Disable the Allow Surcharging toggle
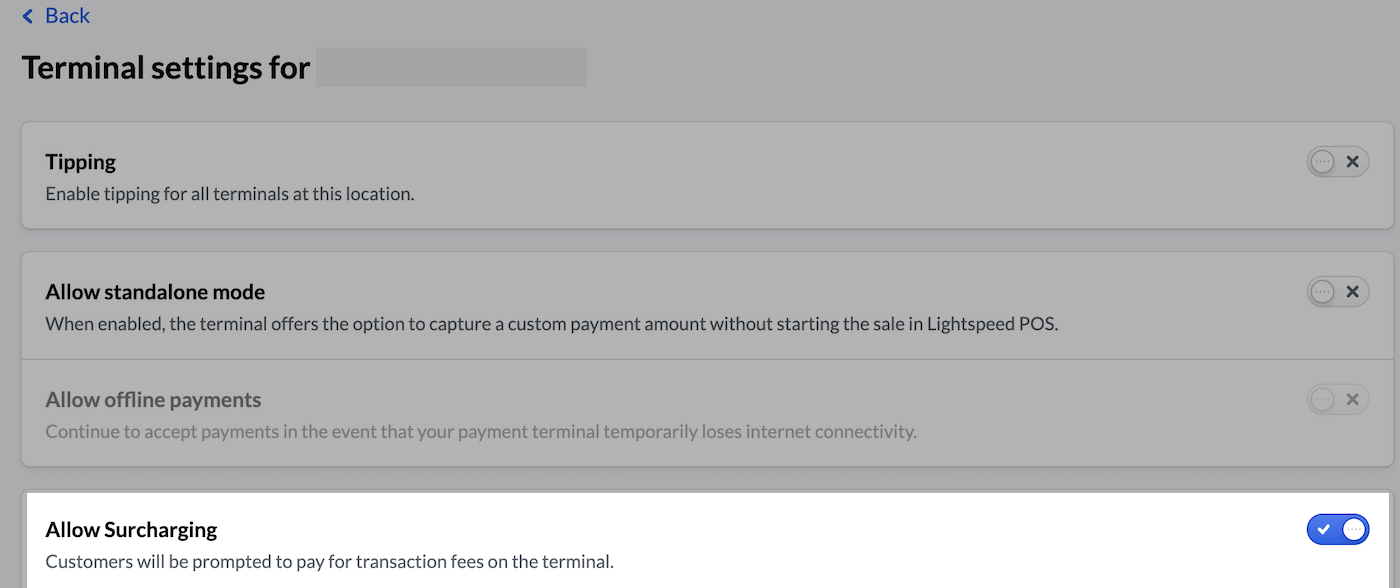 1338,529
